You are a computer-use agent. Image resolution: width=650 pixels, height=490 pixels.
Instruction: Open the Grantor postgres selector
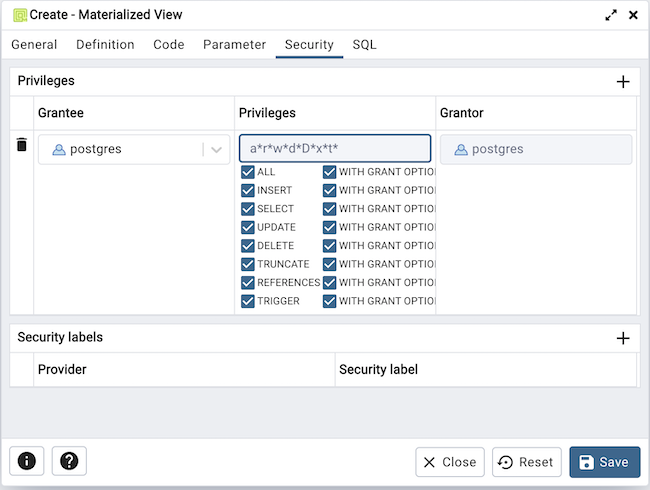(536, 150)
